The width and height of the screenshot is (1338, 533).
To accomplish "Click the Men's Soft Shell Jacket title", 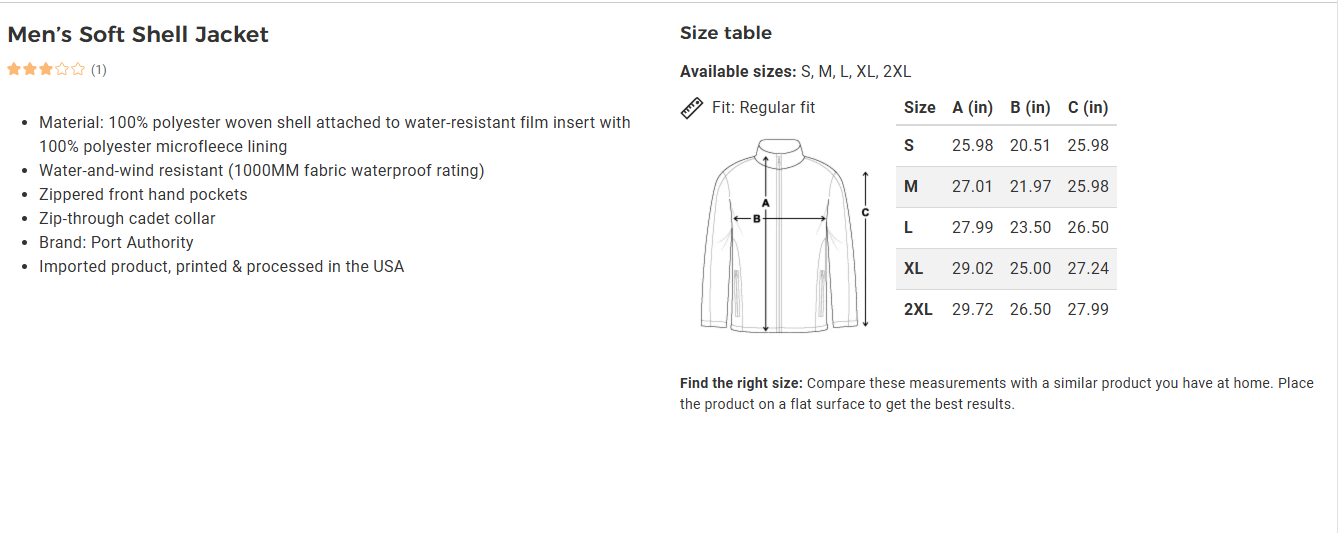I will (x=138, y=35).
